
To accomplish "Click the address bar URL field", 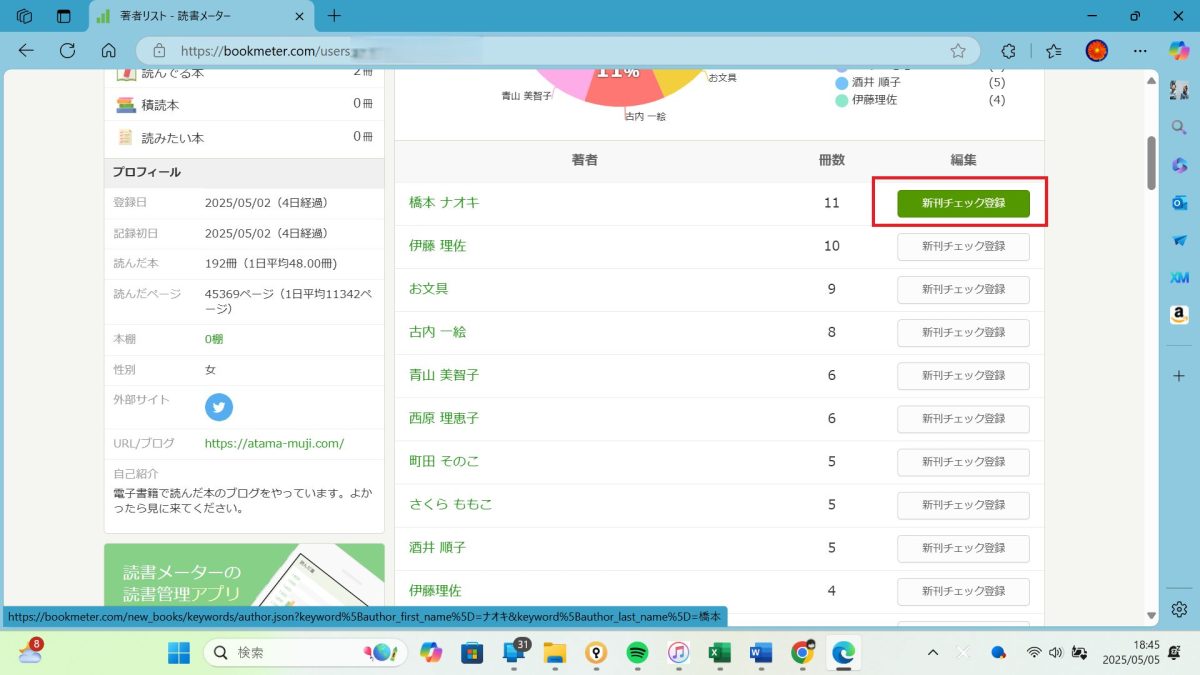I will [x=550, y=51].
